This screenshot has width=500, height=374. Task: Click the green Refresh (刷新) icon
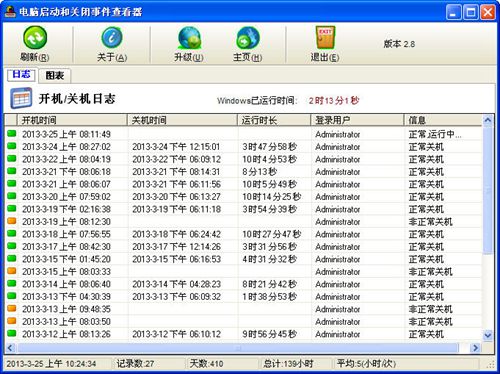35,37
